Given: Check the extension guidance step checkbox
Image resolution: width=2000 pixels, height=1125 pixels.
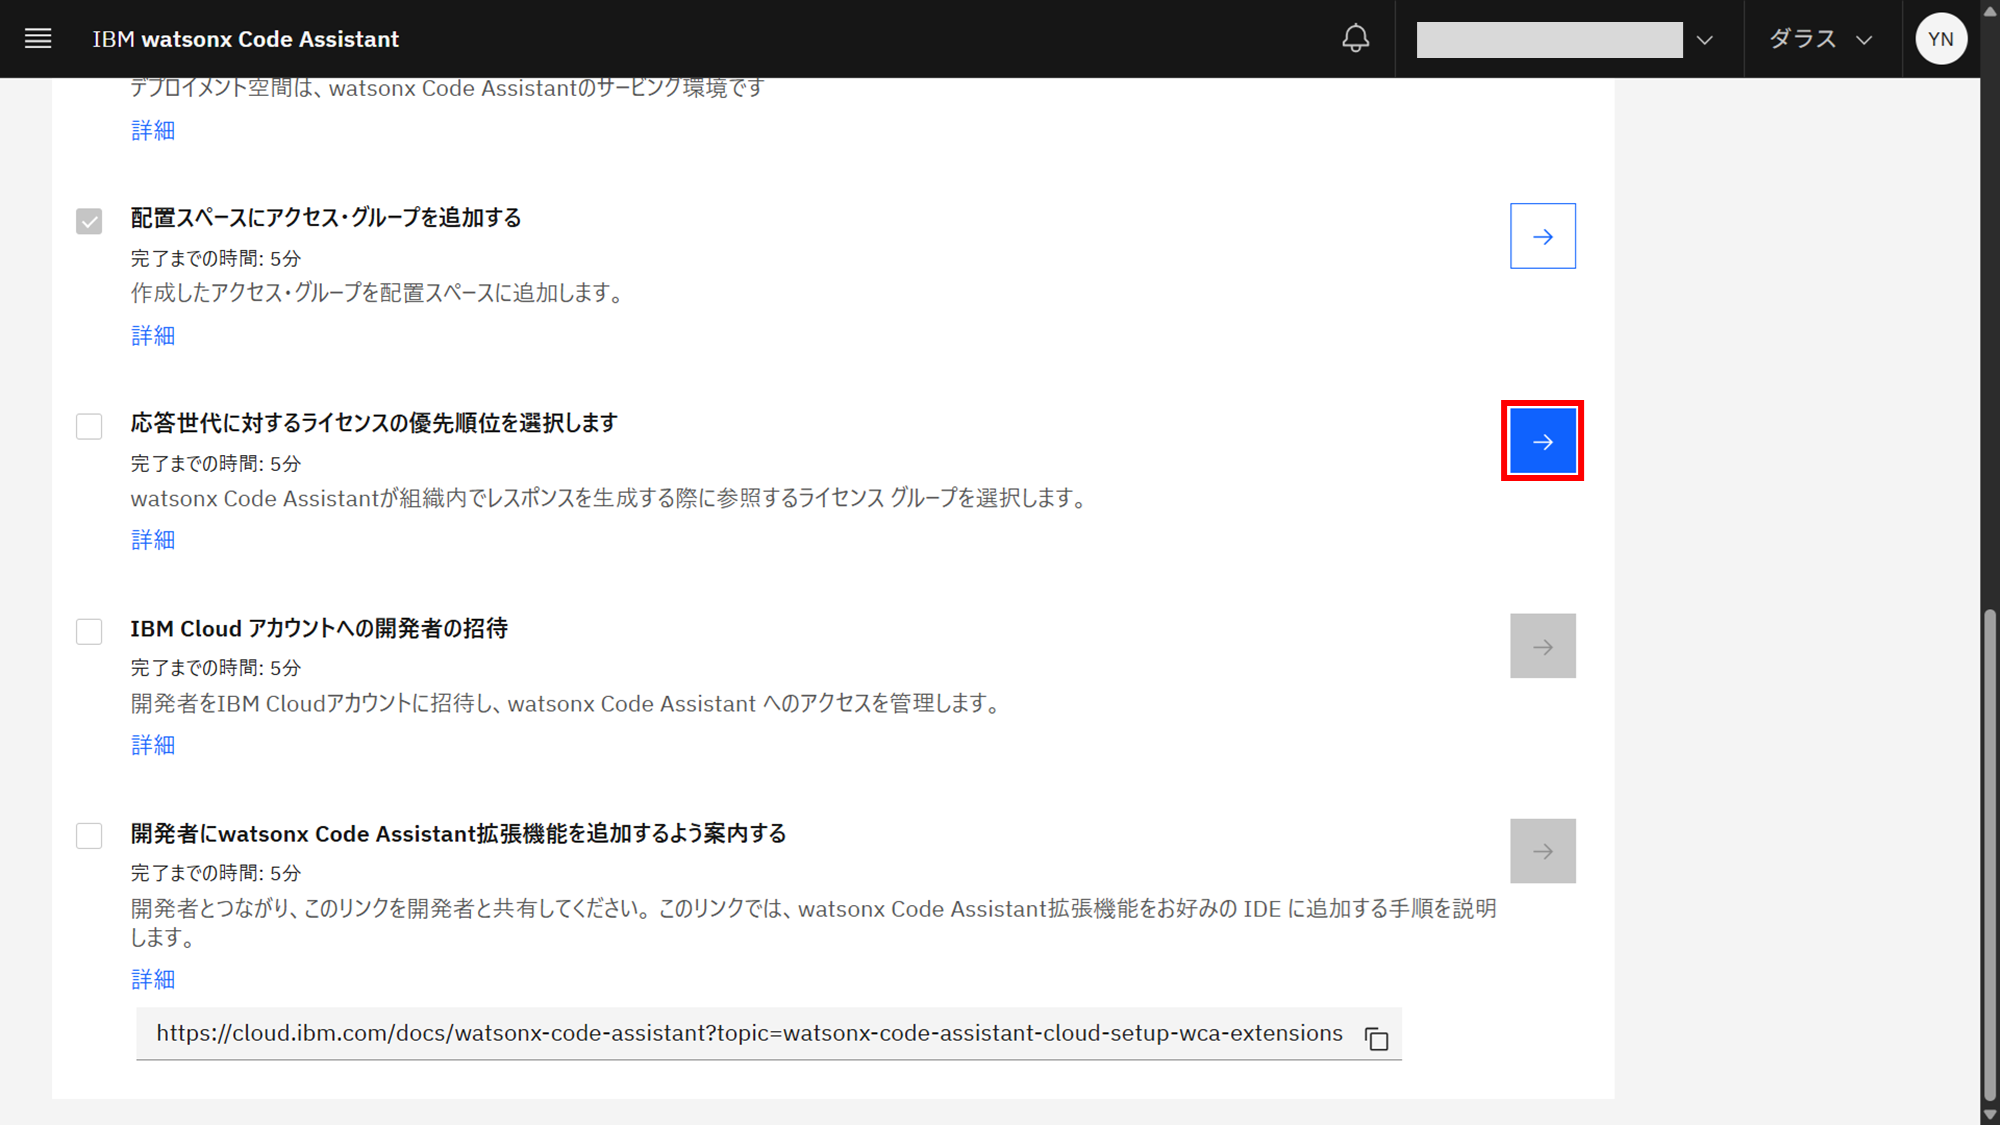Looking at the screenshot, I should pos(89,836).
